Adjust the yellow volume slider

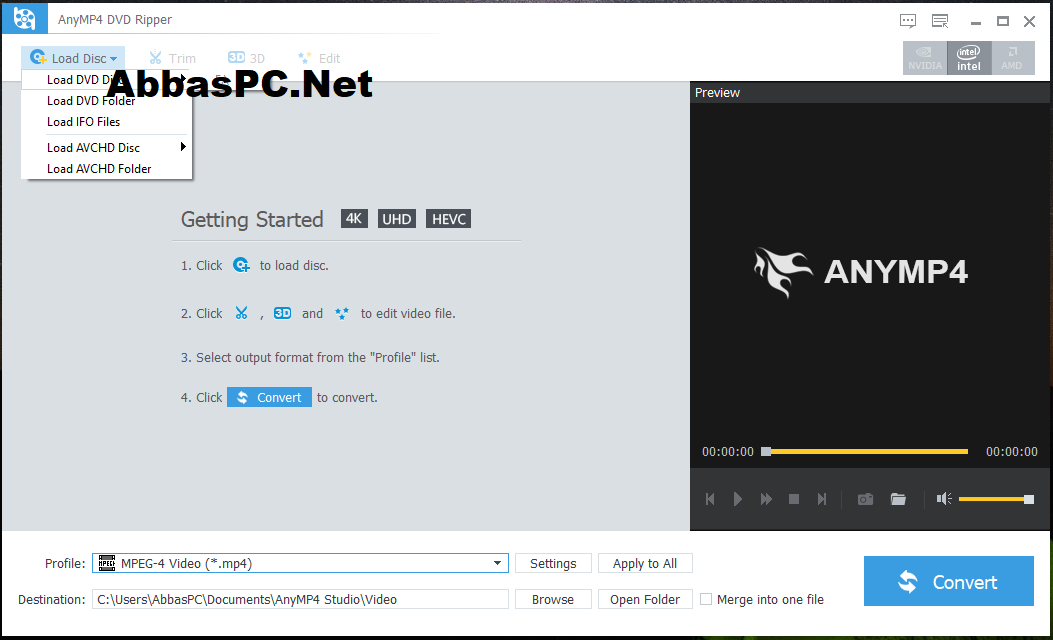(x=996, y=499)
